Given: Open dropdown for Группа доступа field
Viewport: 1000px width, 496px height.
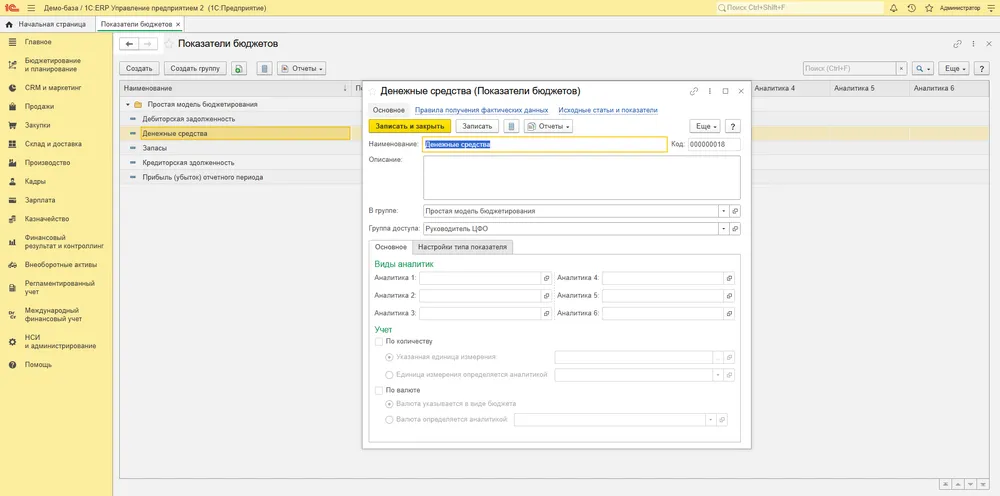Looking at the screenshot, I should click(x=724, y=228).
